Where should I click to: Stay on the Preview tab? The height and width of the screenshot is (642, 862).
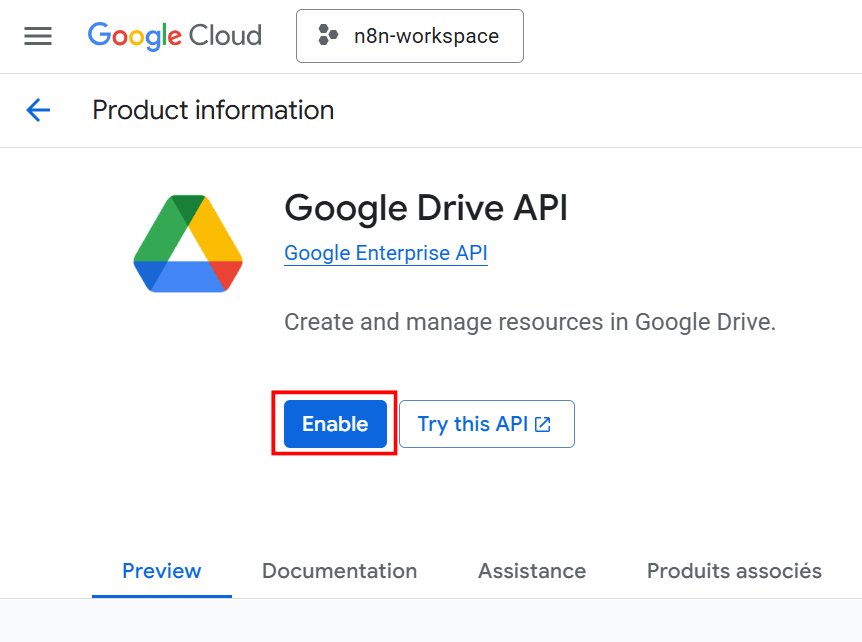[161, 571]
